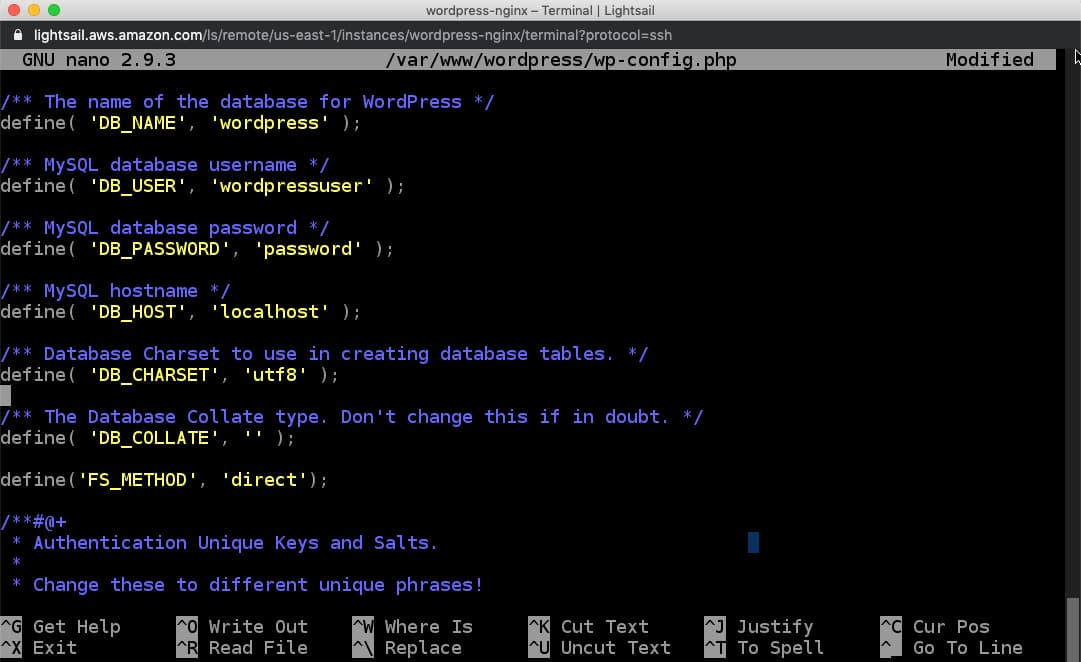Click the green fullscreen window button
This screenshot has width=1081, height=662.
(x=54, y=10)
